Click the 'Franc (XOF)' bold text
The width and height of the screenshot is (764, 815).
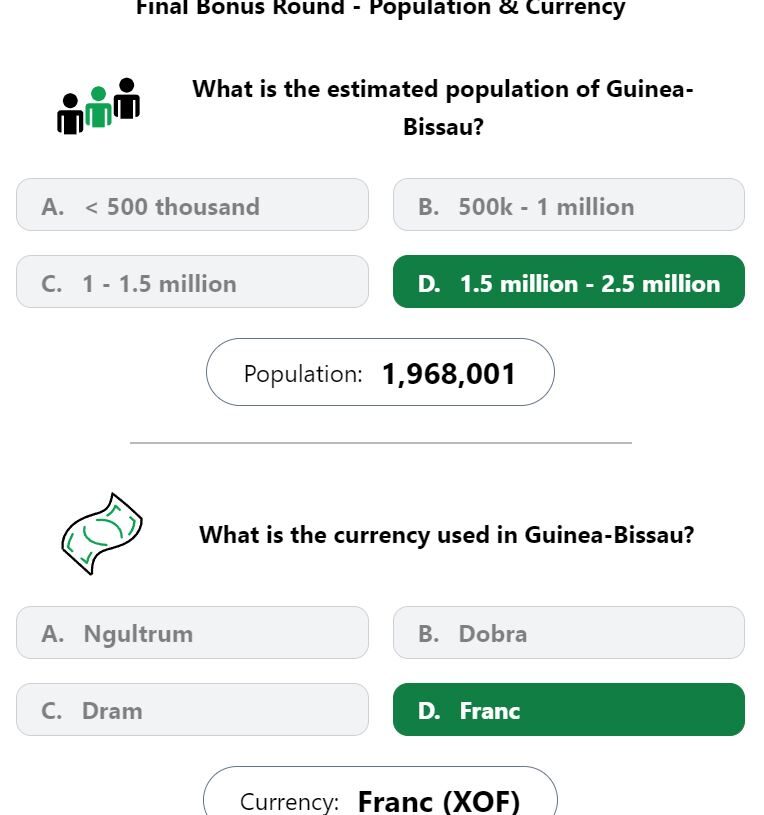[x=438, y=801]
